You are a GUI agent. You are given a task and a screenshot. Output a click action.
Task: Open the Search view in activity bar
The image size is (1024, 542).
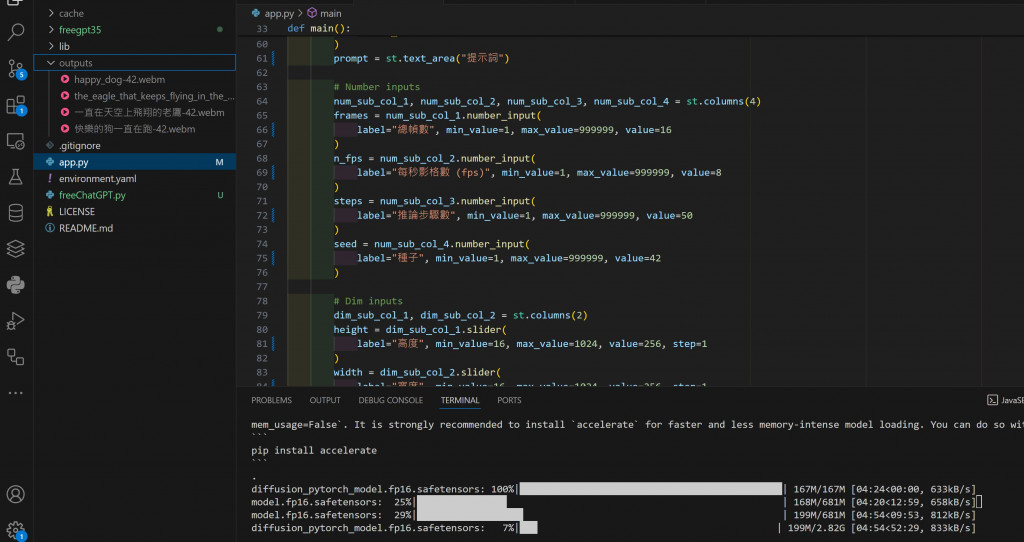point(16,32)
